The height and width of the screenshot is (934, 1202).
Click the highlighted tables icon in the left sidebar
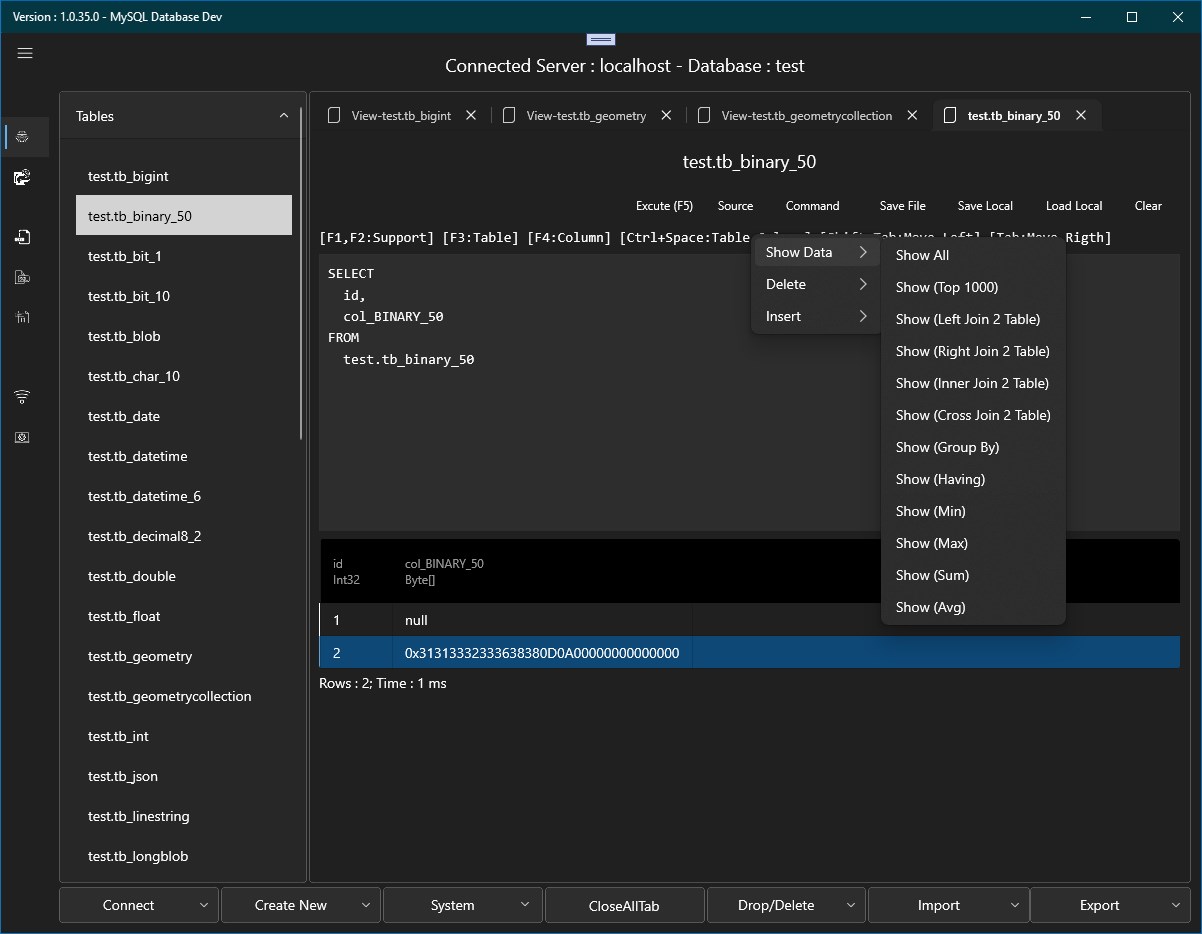pos(22,136)
